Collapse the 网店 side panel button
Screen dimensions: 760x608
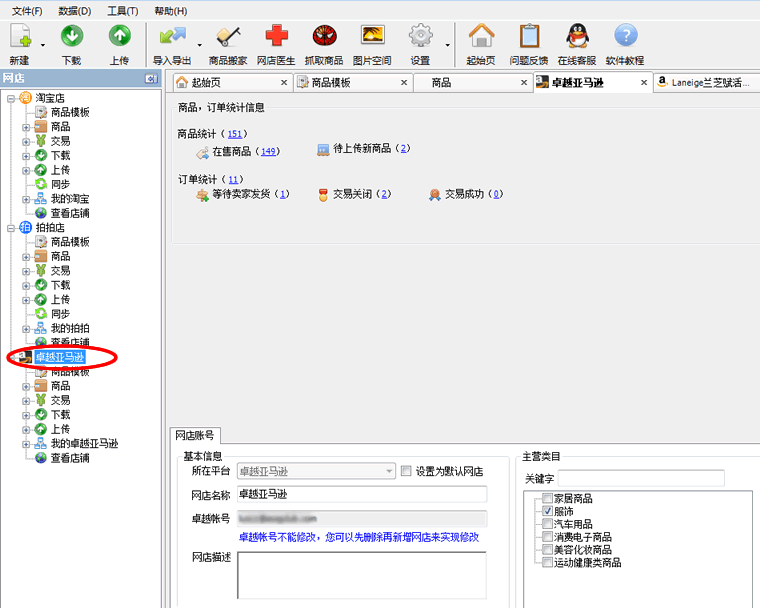151,78
